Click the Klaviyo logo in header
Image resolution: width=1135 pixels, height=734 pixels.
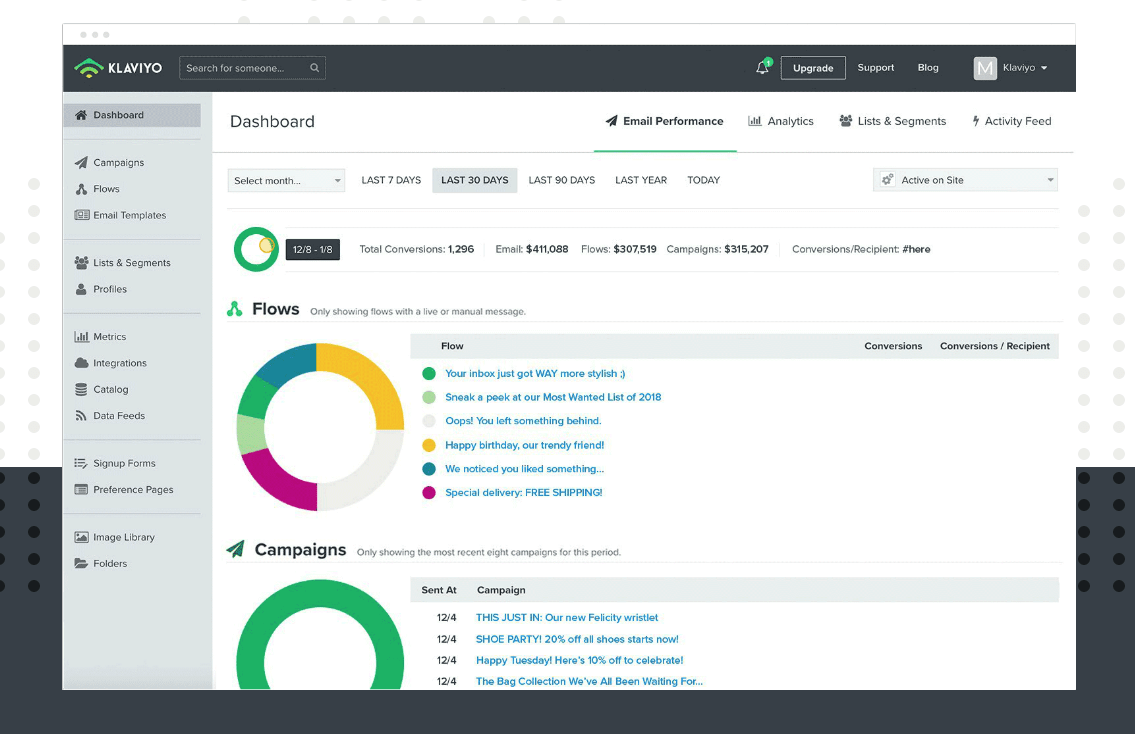[x=118, y=68]
